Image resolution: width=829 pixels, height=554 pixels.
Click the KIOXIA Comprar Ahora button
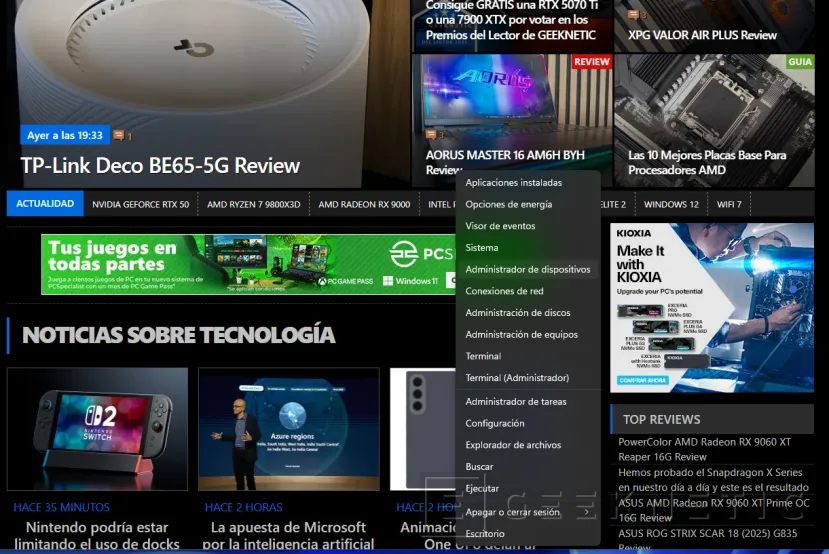tap(642, 380)
